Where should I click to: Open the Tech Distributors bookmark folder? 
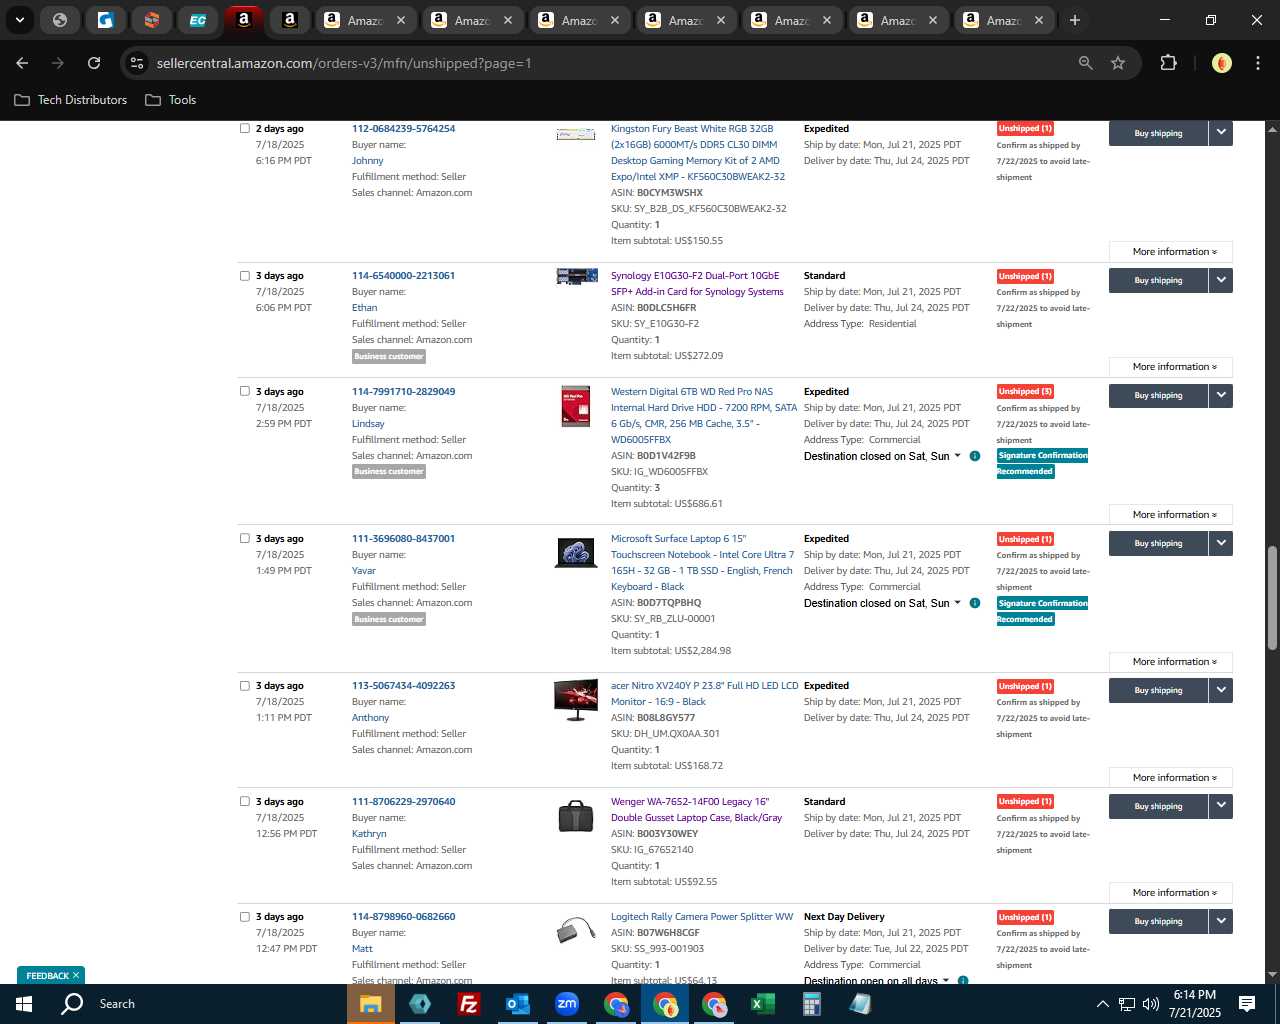(71, 100)
